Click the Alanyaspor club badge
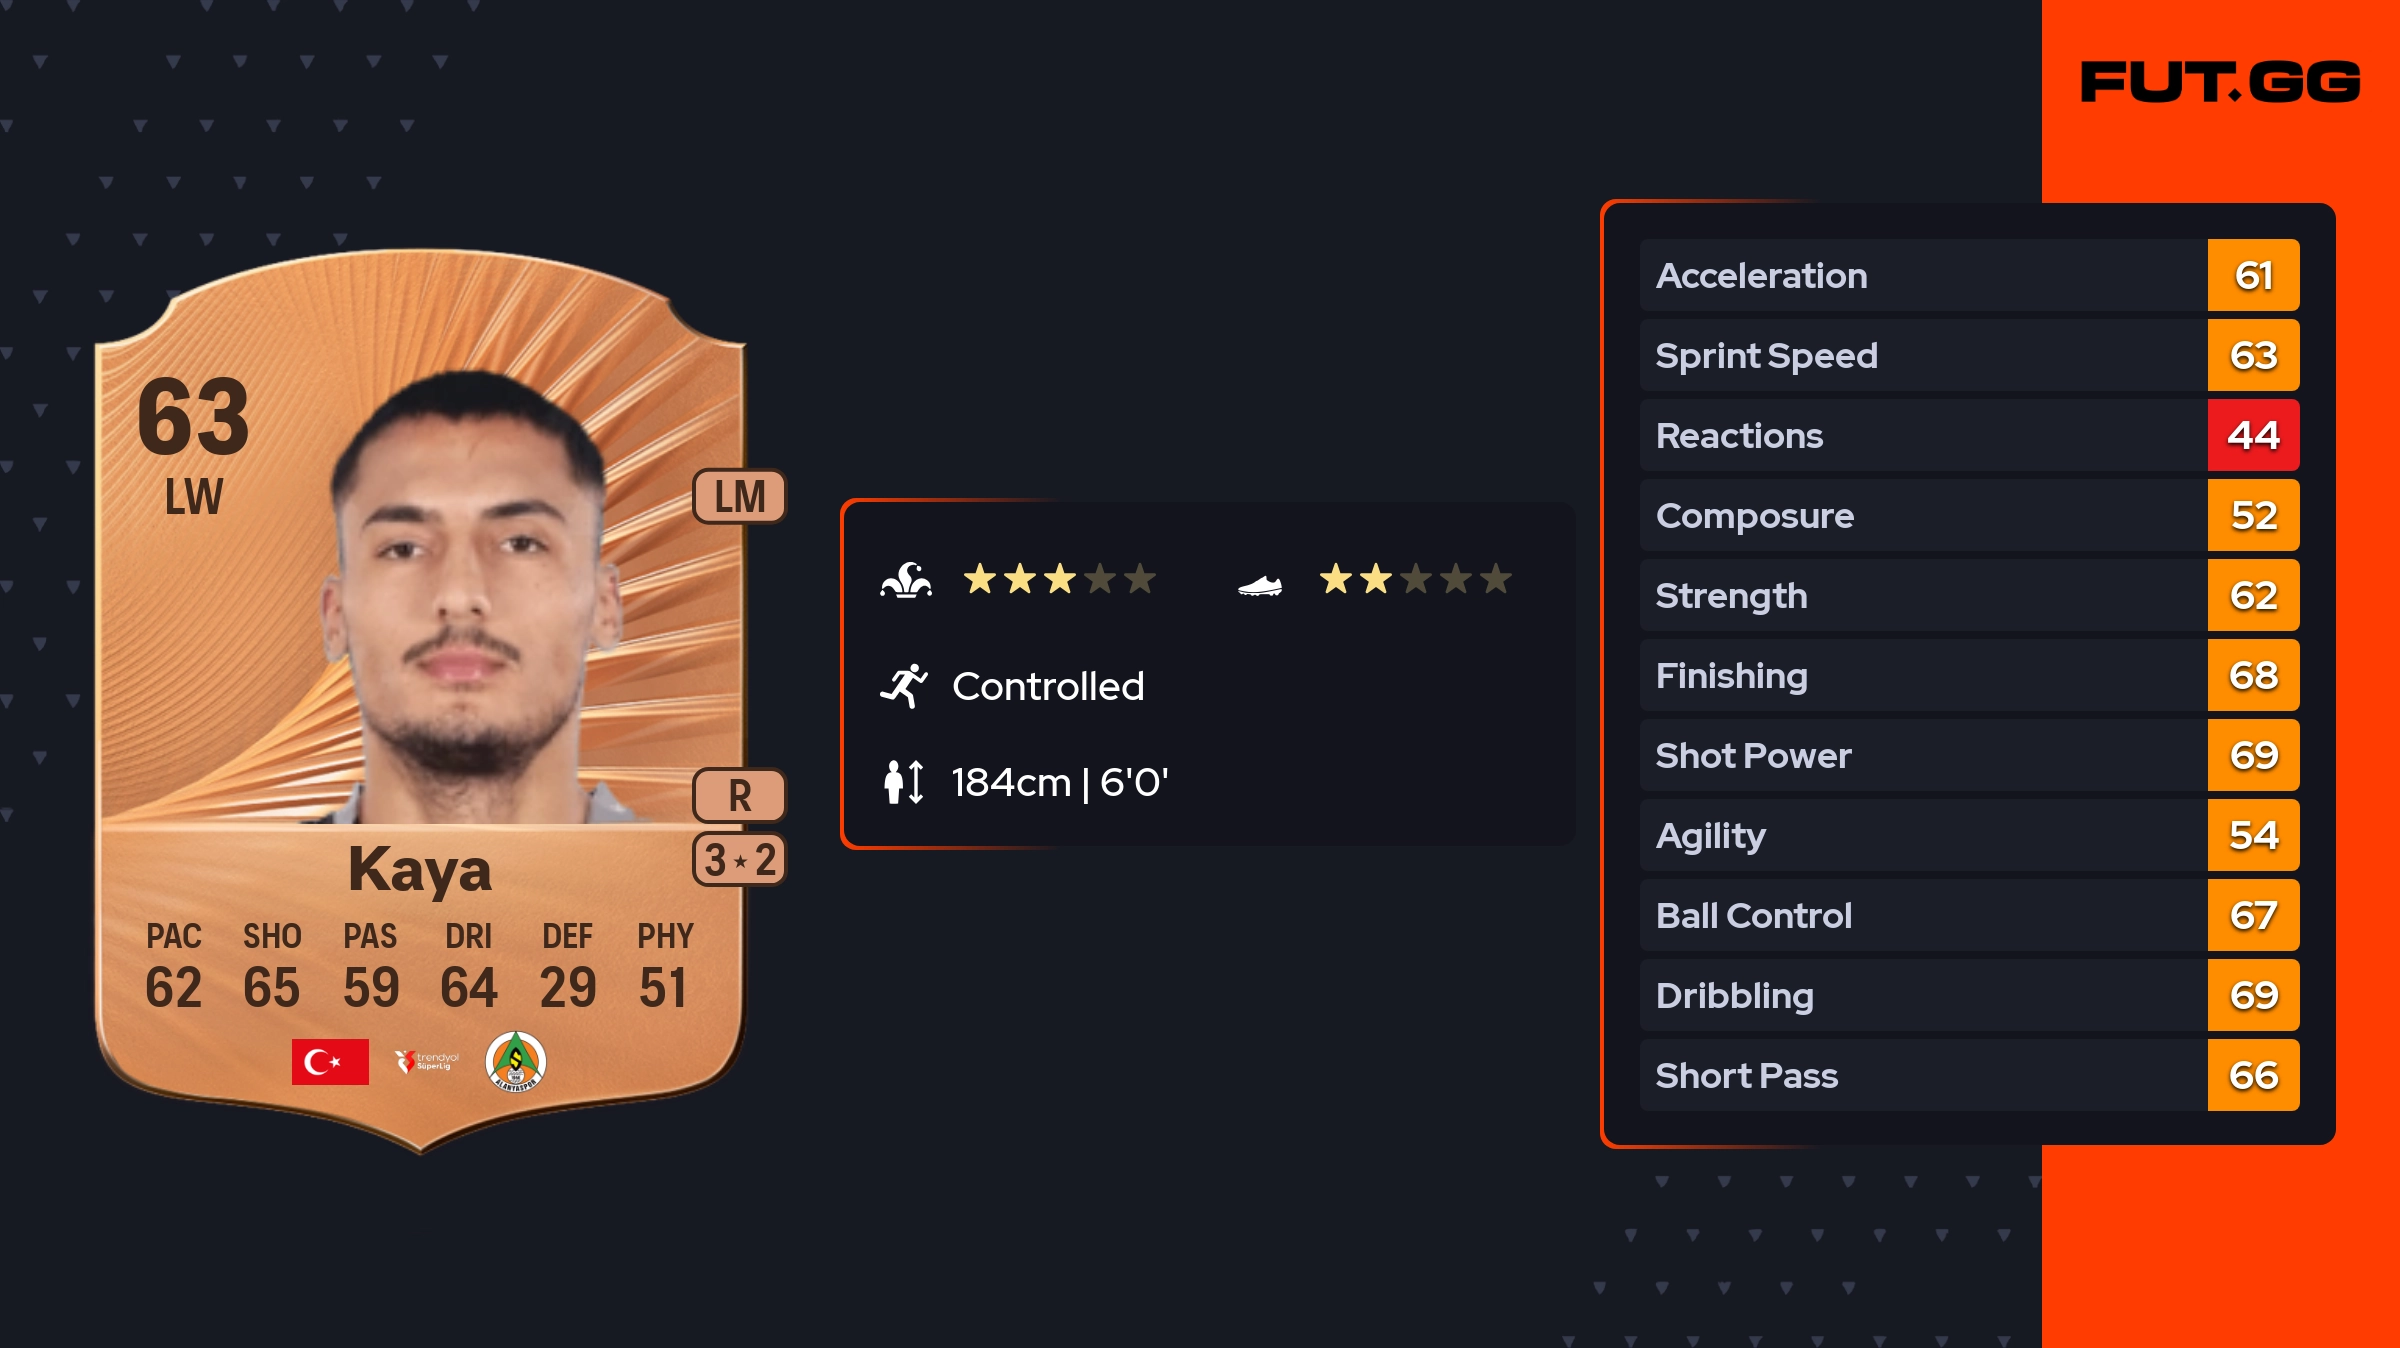The image size is (2400, 1348). coord(515,1061)
